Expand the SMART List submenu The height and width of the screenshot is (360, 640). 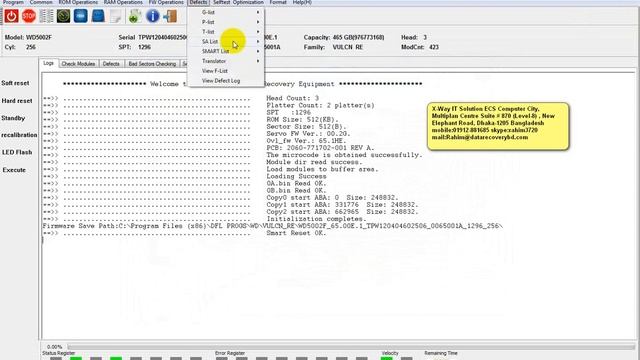(226, 51)
